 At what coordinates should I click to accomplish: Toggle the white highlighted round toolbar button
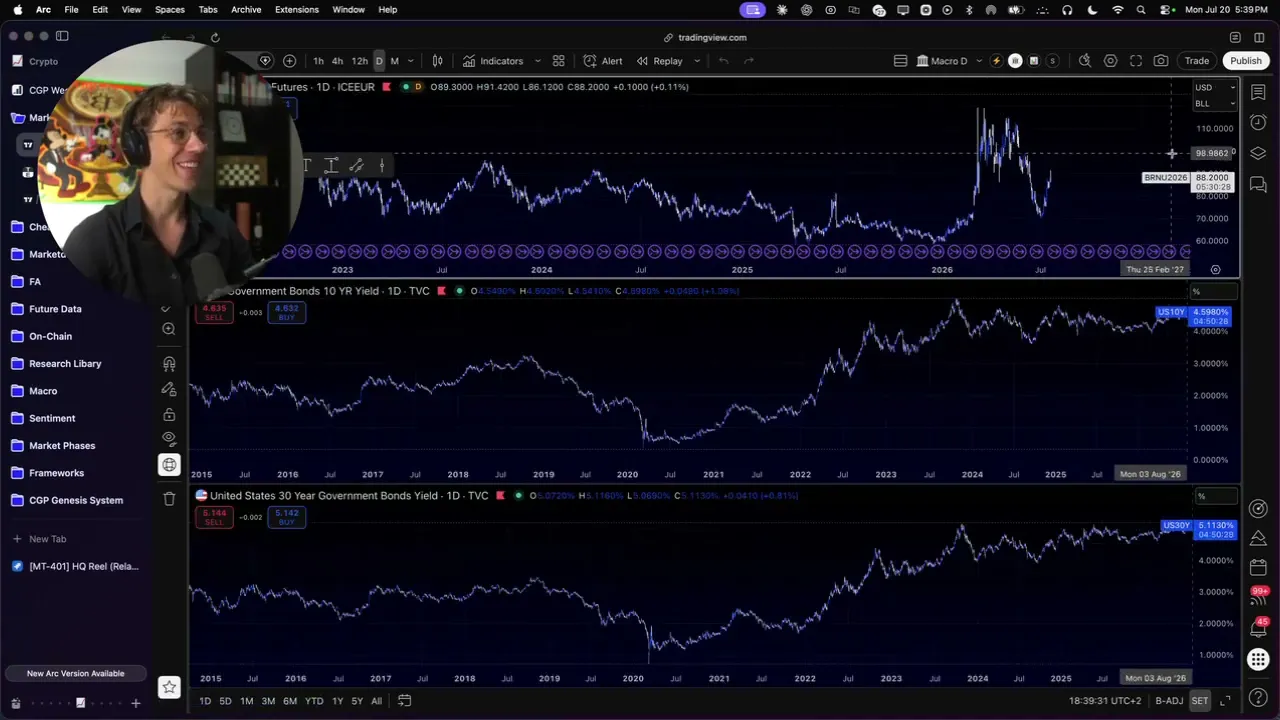pos(1015,61)
